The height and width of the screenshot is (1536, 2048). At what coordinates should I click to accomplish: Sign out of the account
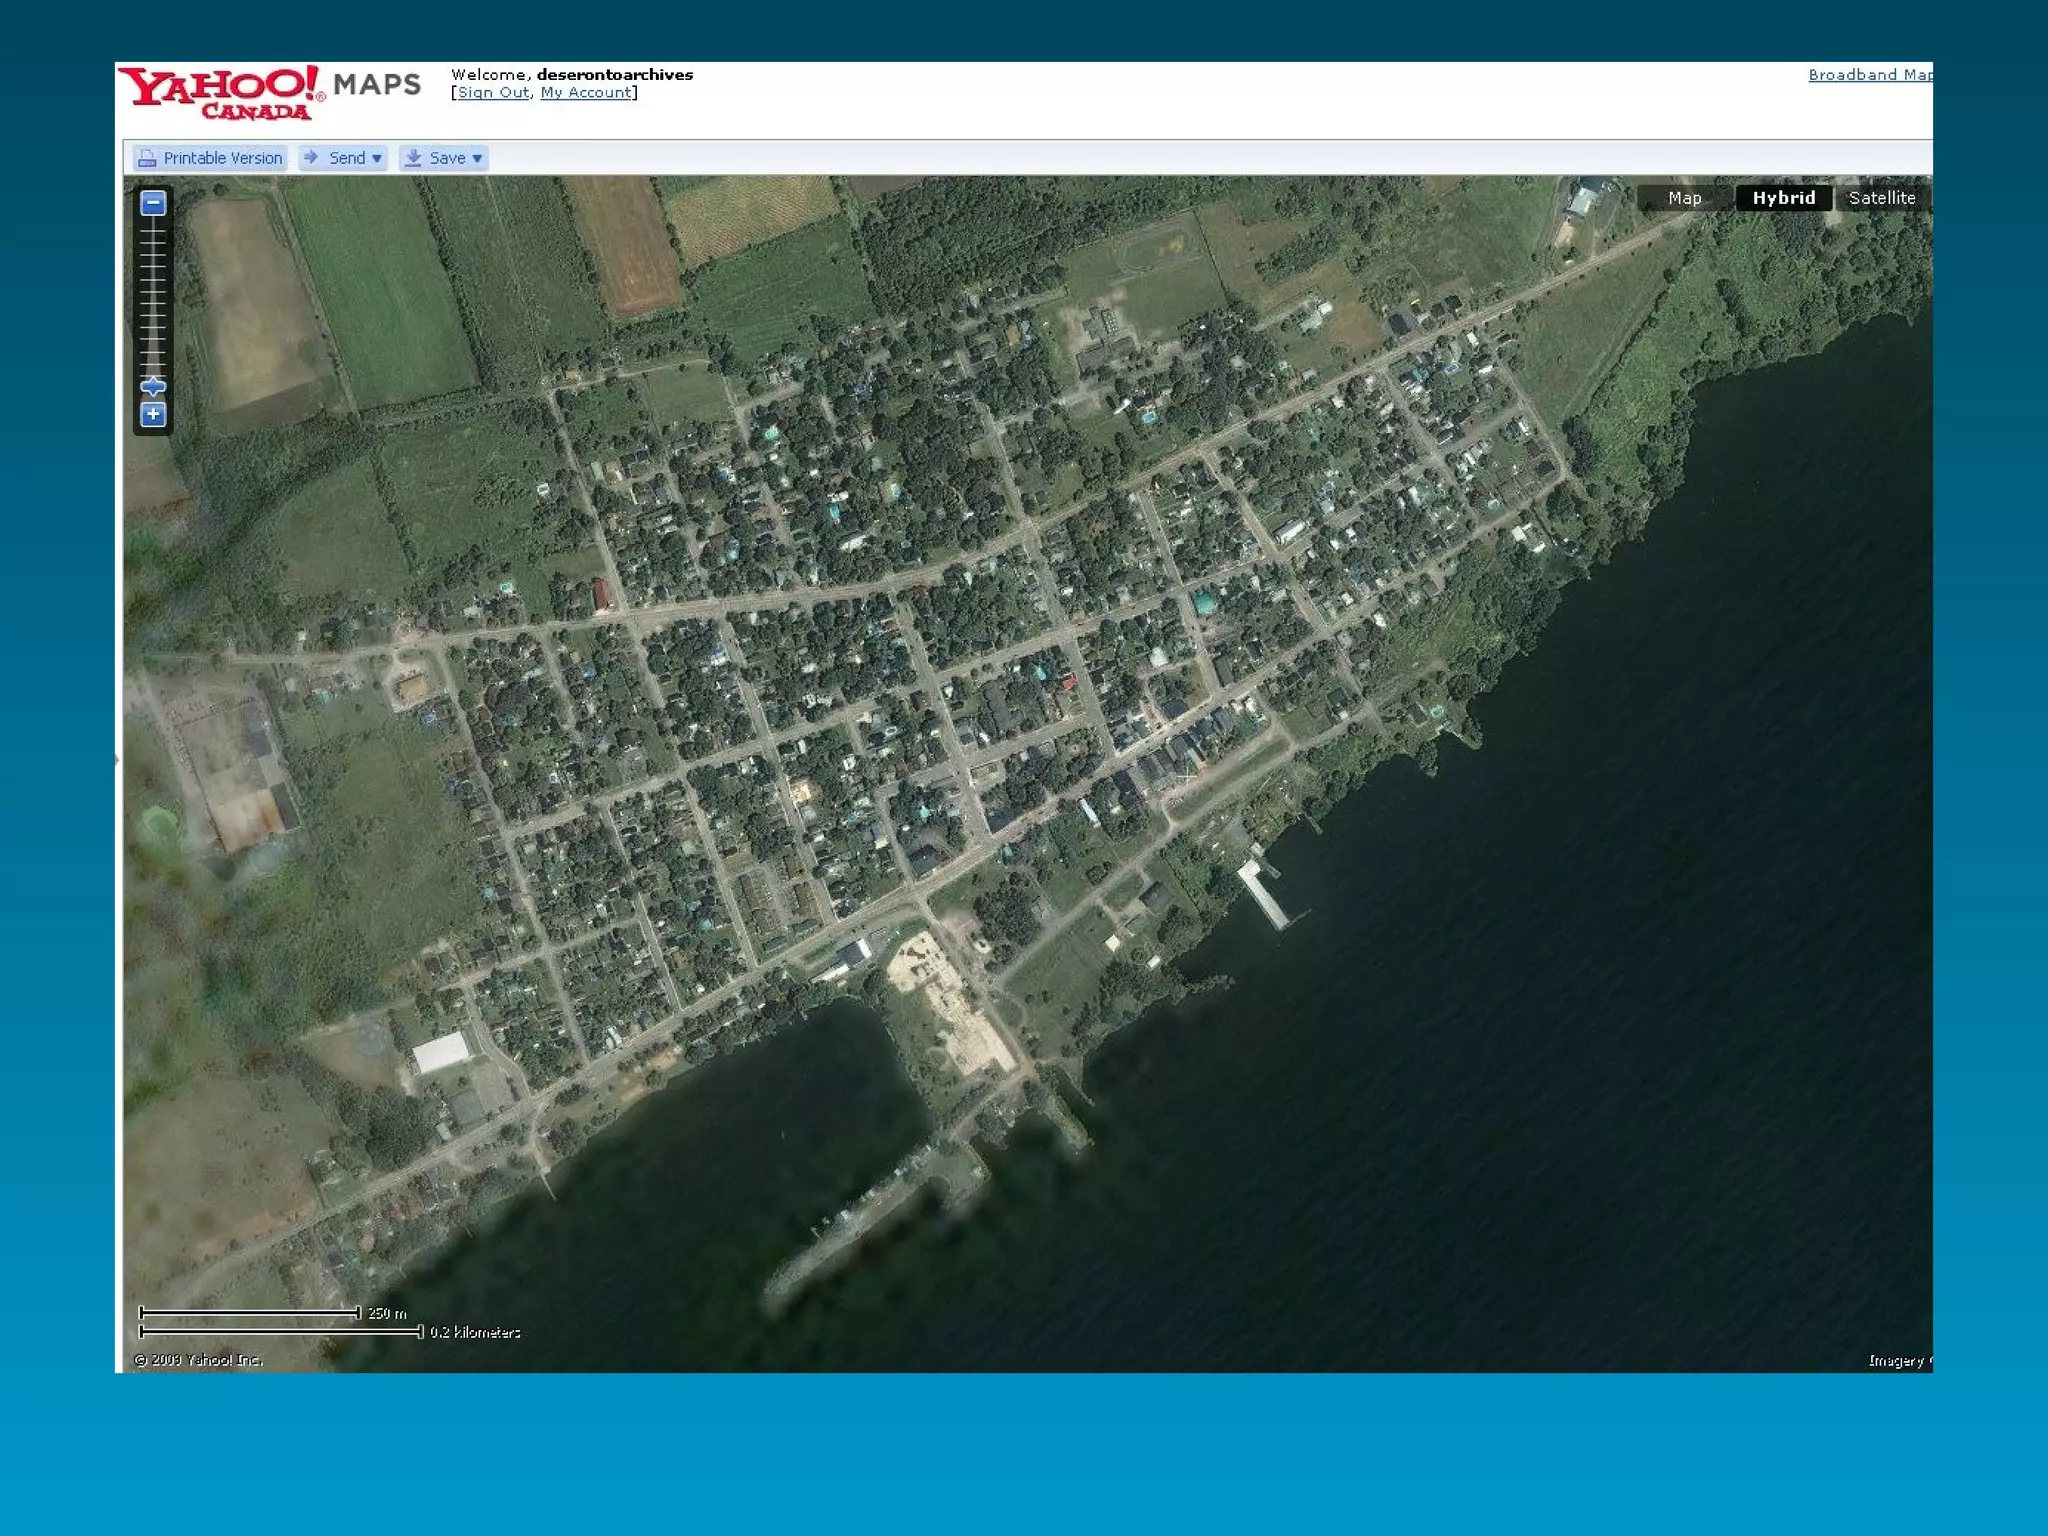(x=493, y=93)
